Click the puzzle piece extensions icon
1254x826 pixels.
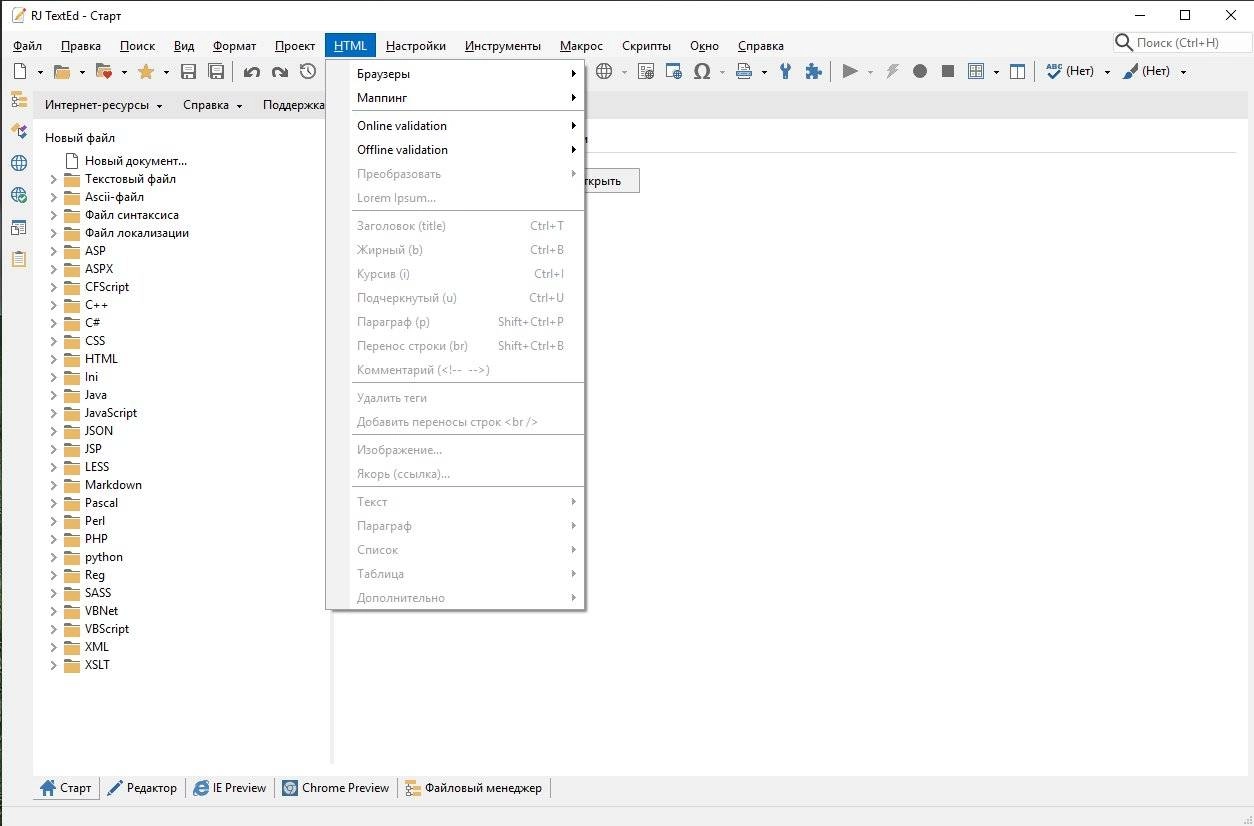814,71
